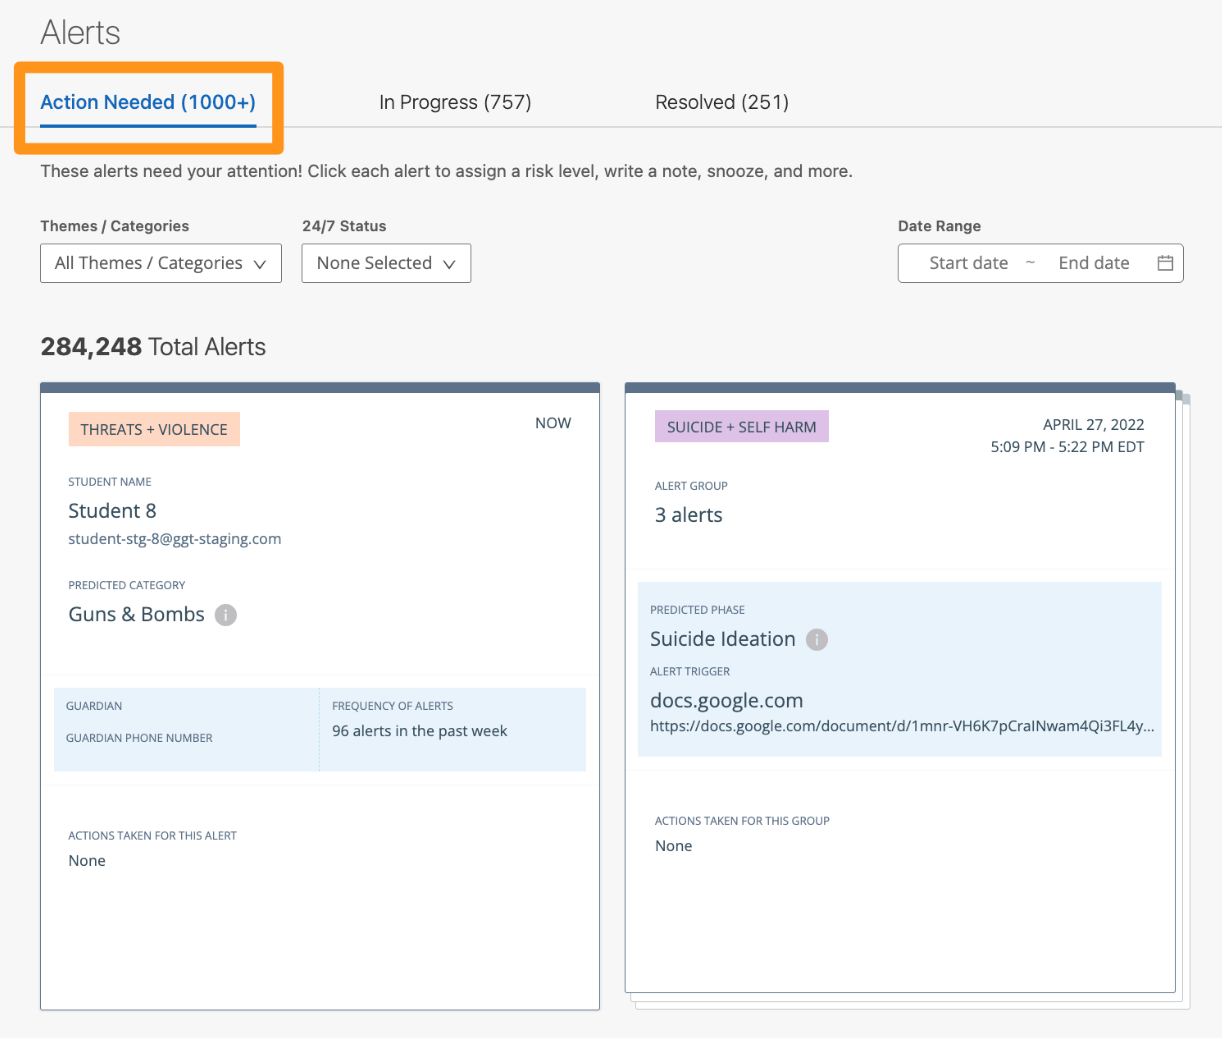Open the Student 8 name in alert card
The height and width of the screenshot is (1038, 1222).
point(112,511)
